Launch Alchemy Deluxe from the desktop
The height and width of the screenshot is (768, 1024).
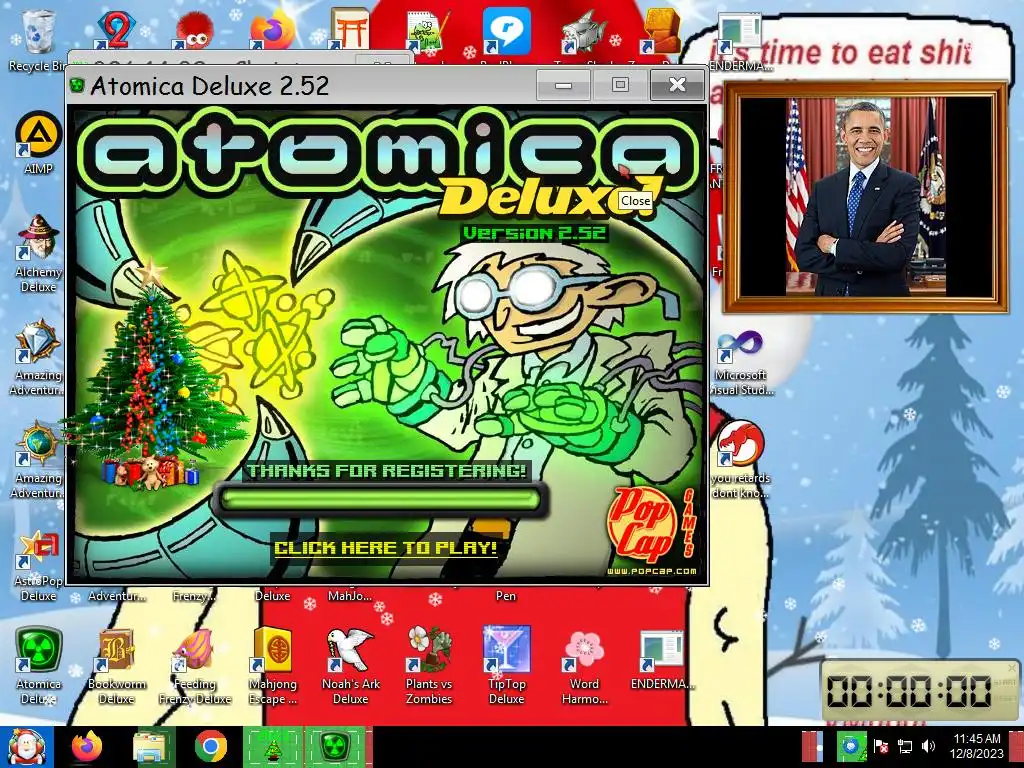[38, 253]
